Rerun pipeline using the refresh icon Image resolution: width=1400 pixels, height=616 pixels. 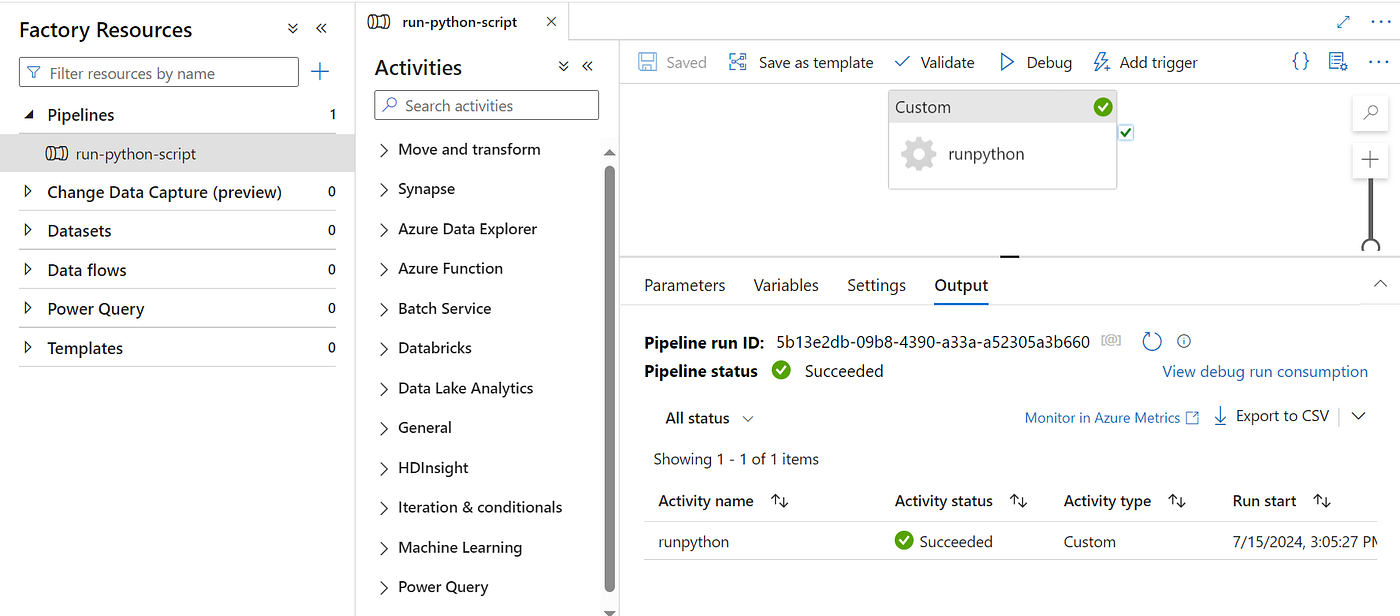coord(1152,342)
